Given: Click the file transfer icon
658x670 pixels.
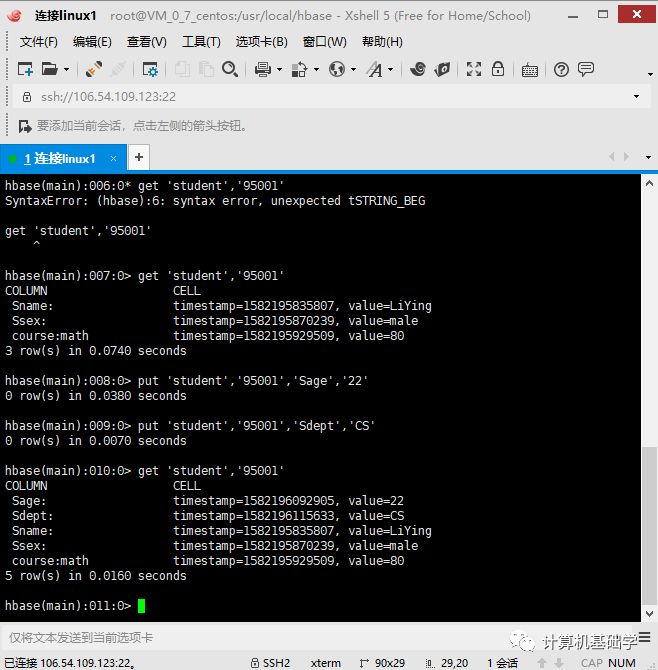Looking at the screenshot, I should pos(299,69).
